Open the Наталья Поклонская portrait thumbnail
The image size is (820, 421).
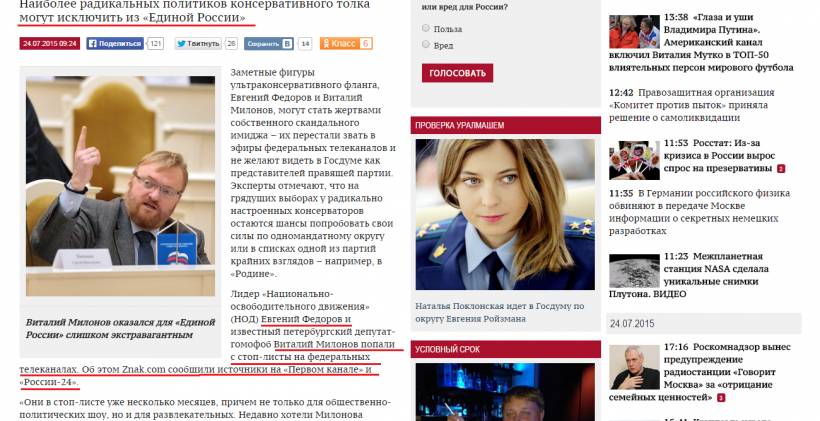coord(505,214)
